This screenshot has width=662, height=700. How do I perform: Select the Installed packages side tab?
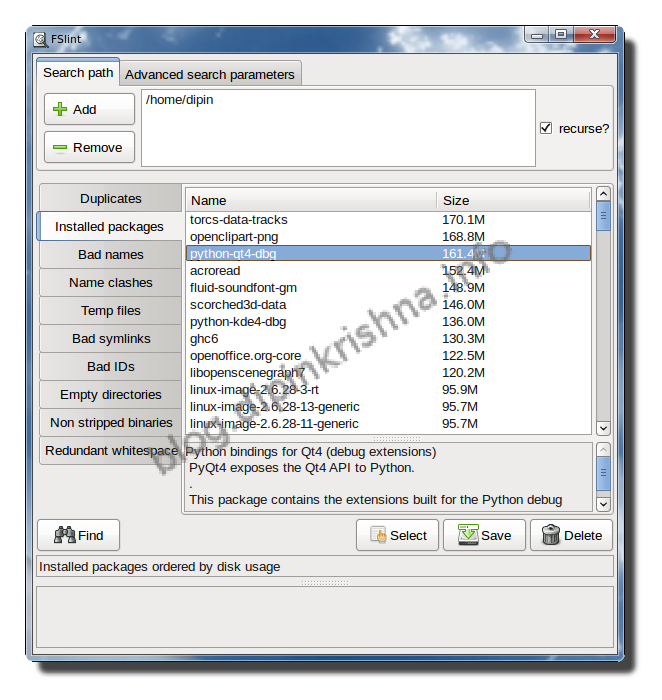[109, 226]
